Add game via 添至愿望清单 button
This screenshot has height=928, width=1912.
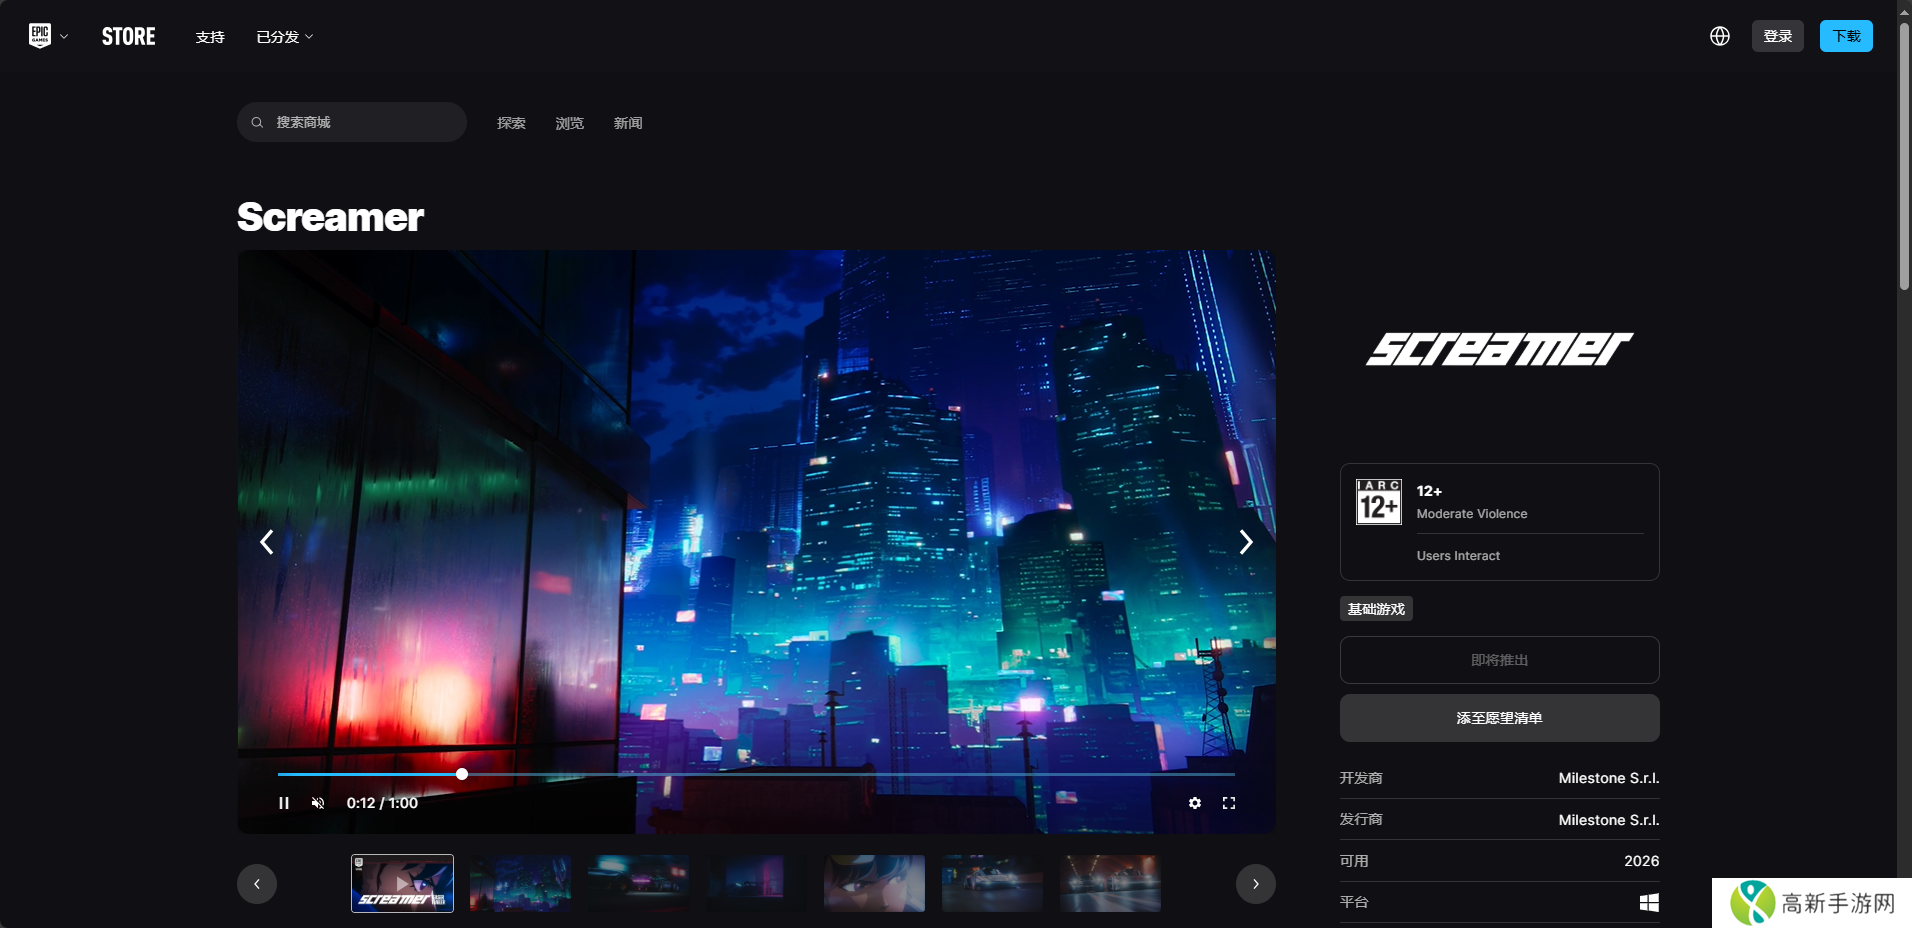(x=1499, y=718)
